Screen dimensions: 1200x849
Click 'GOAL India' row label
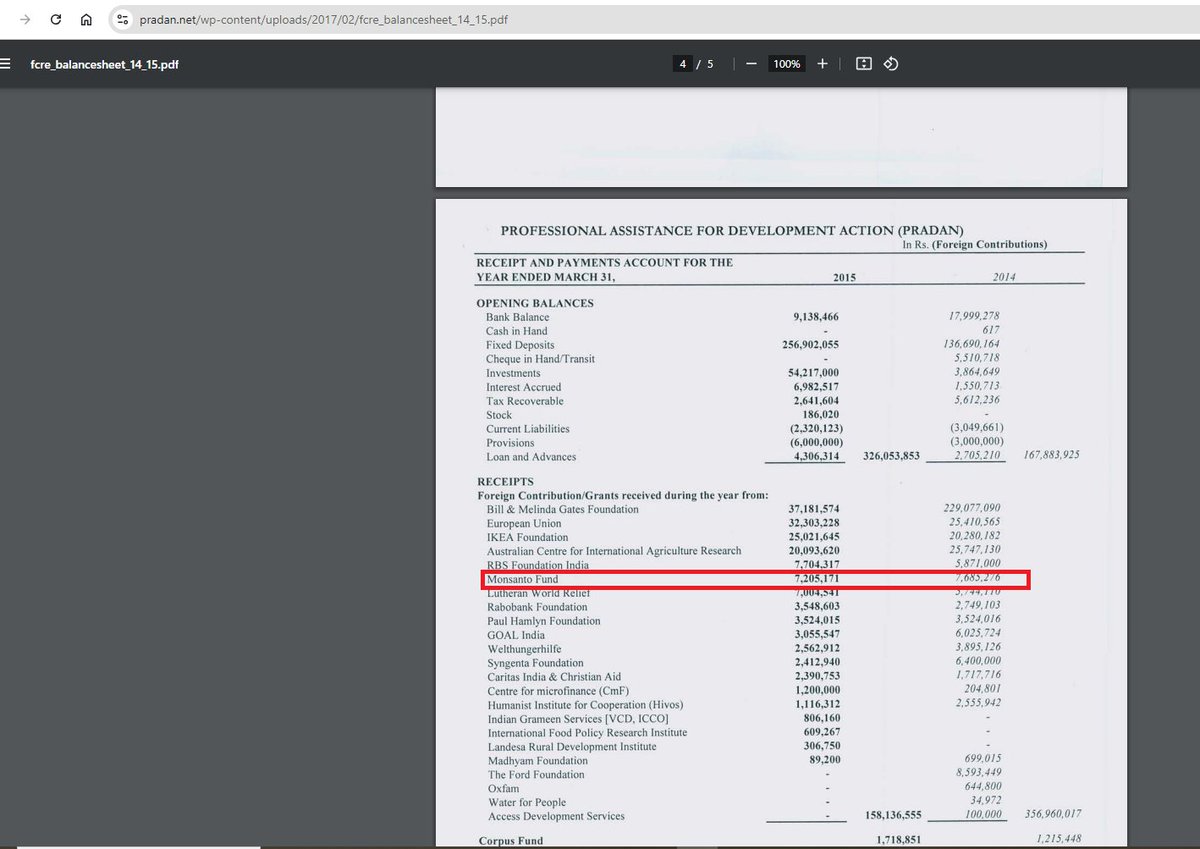pos(516,635)
